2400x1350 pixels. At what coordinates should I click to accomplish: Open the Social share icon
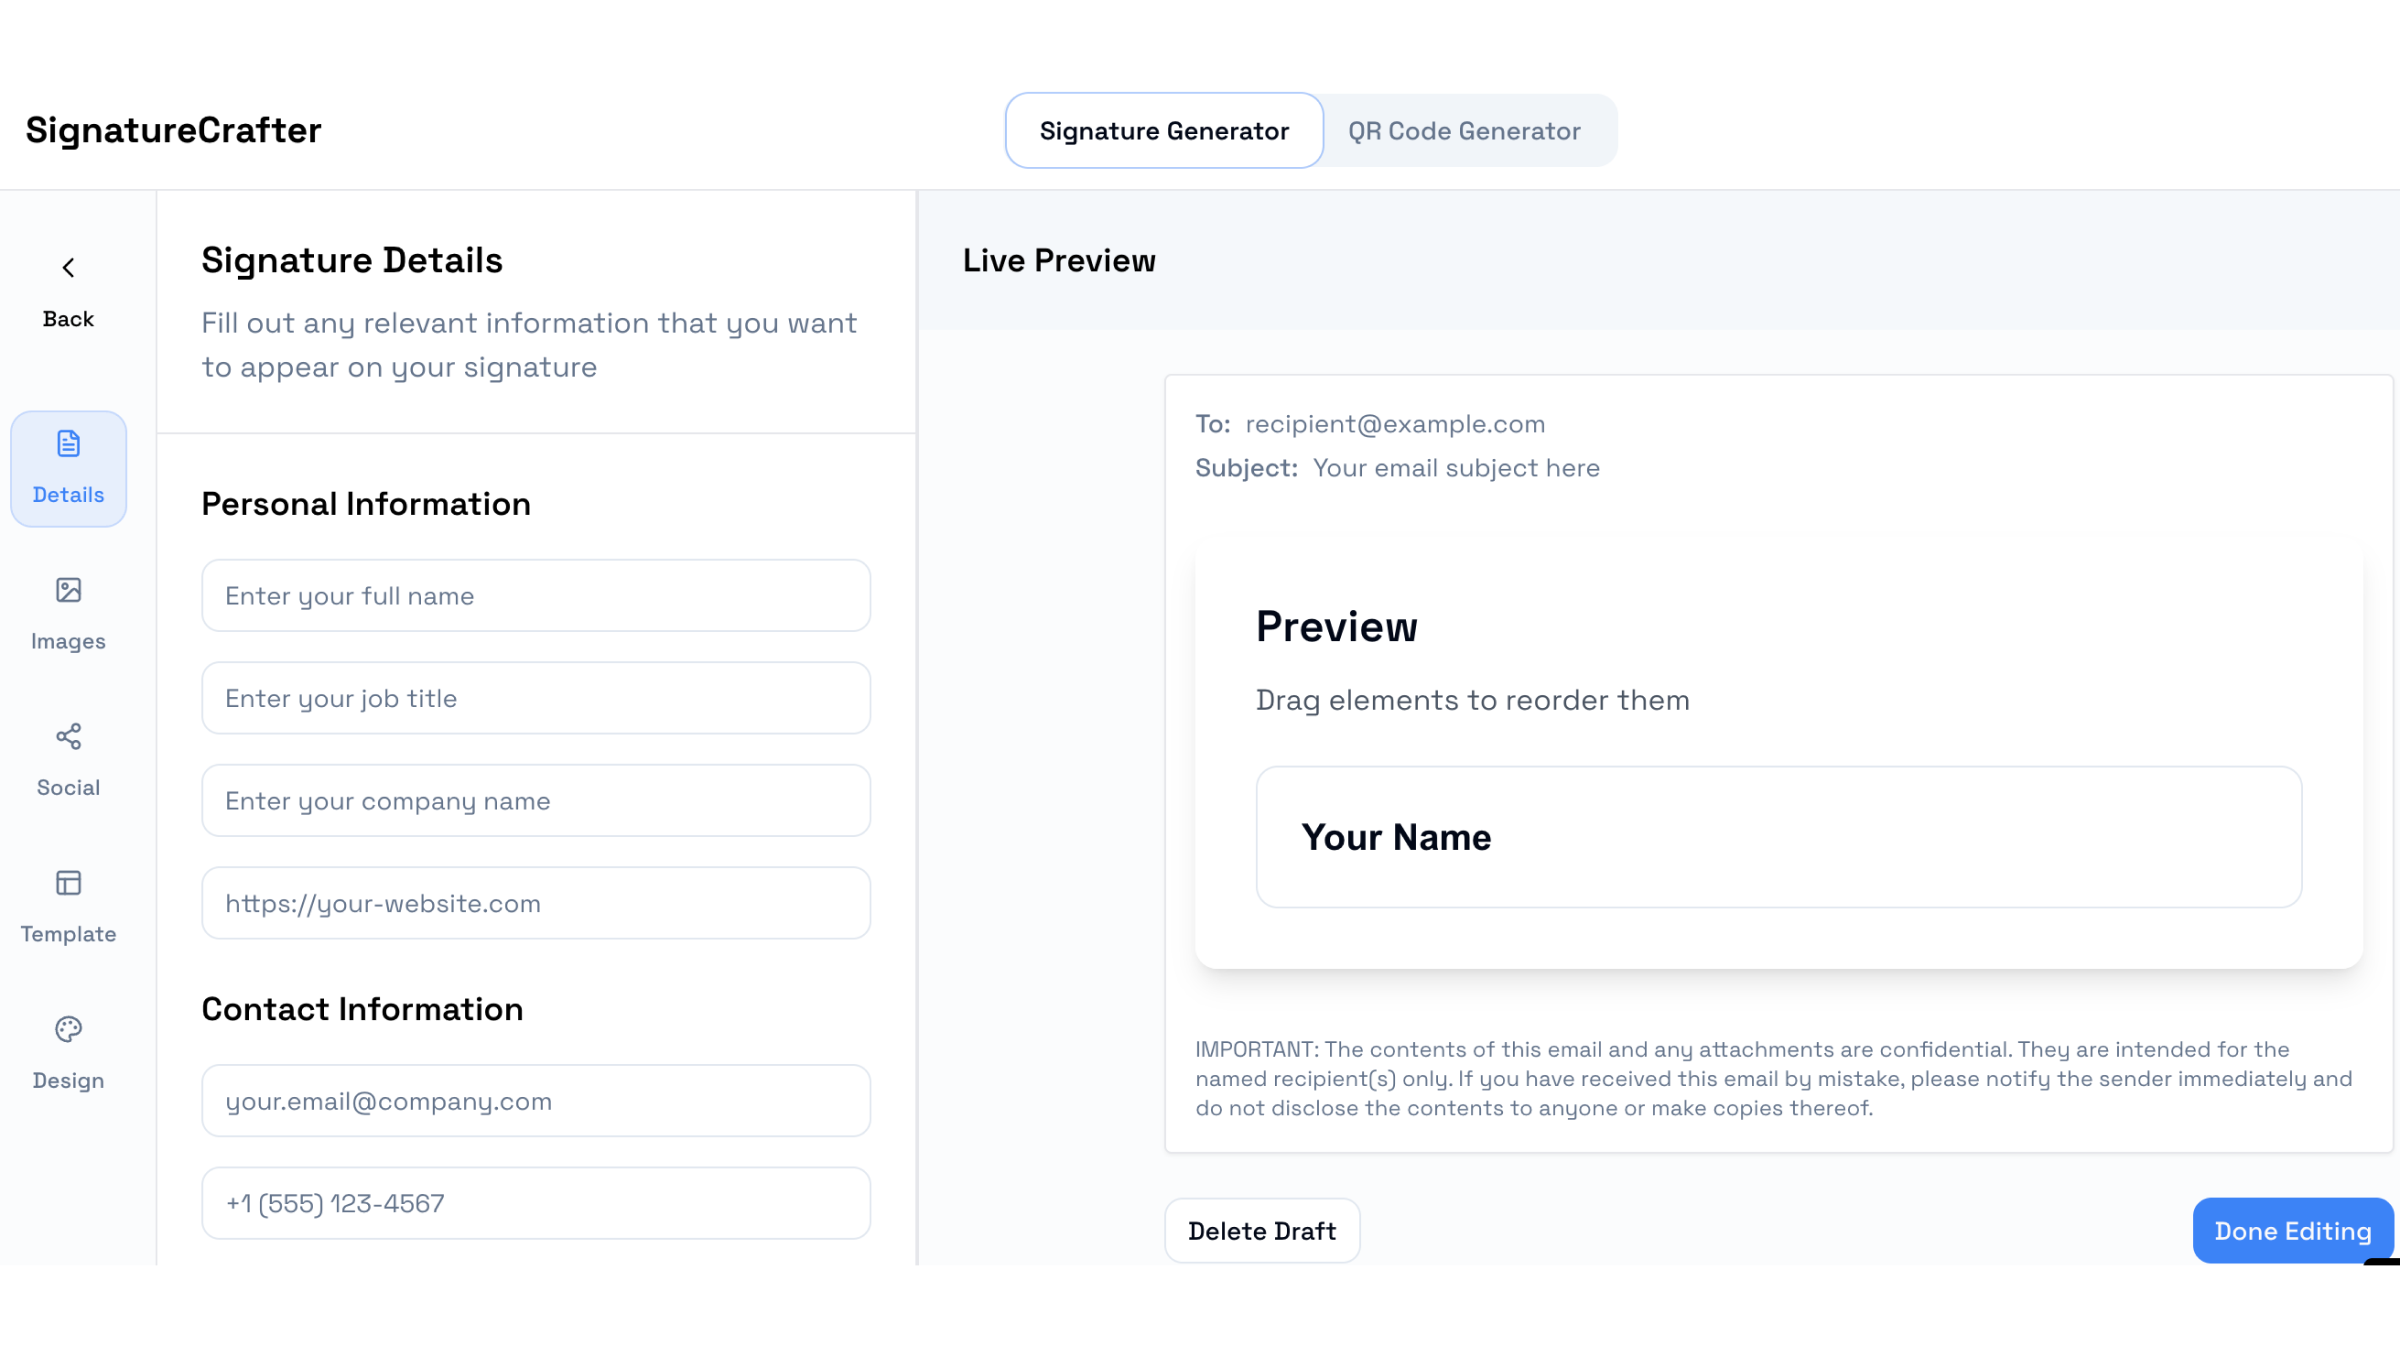[68, 737]
